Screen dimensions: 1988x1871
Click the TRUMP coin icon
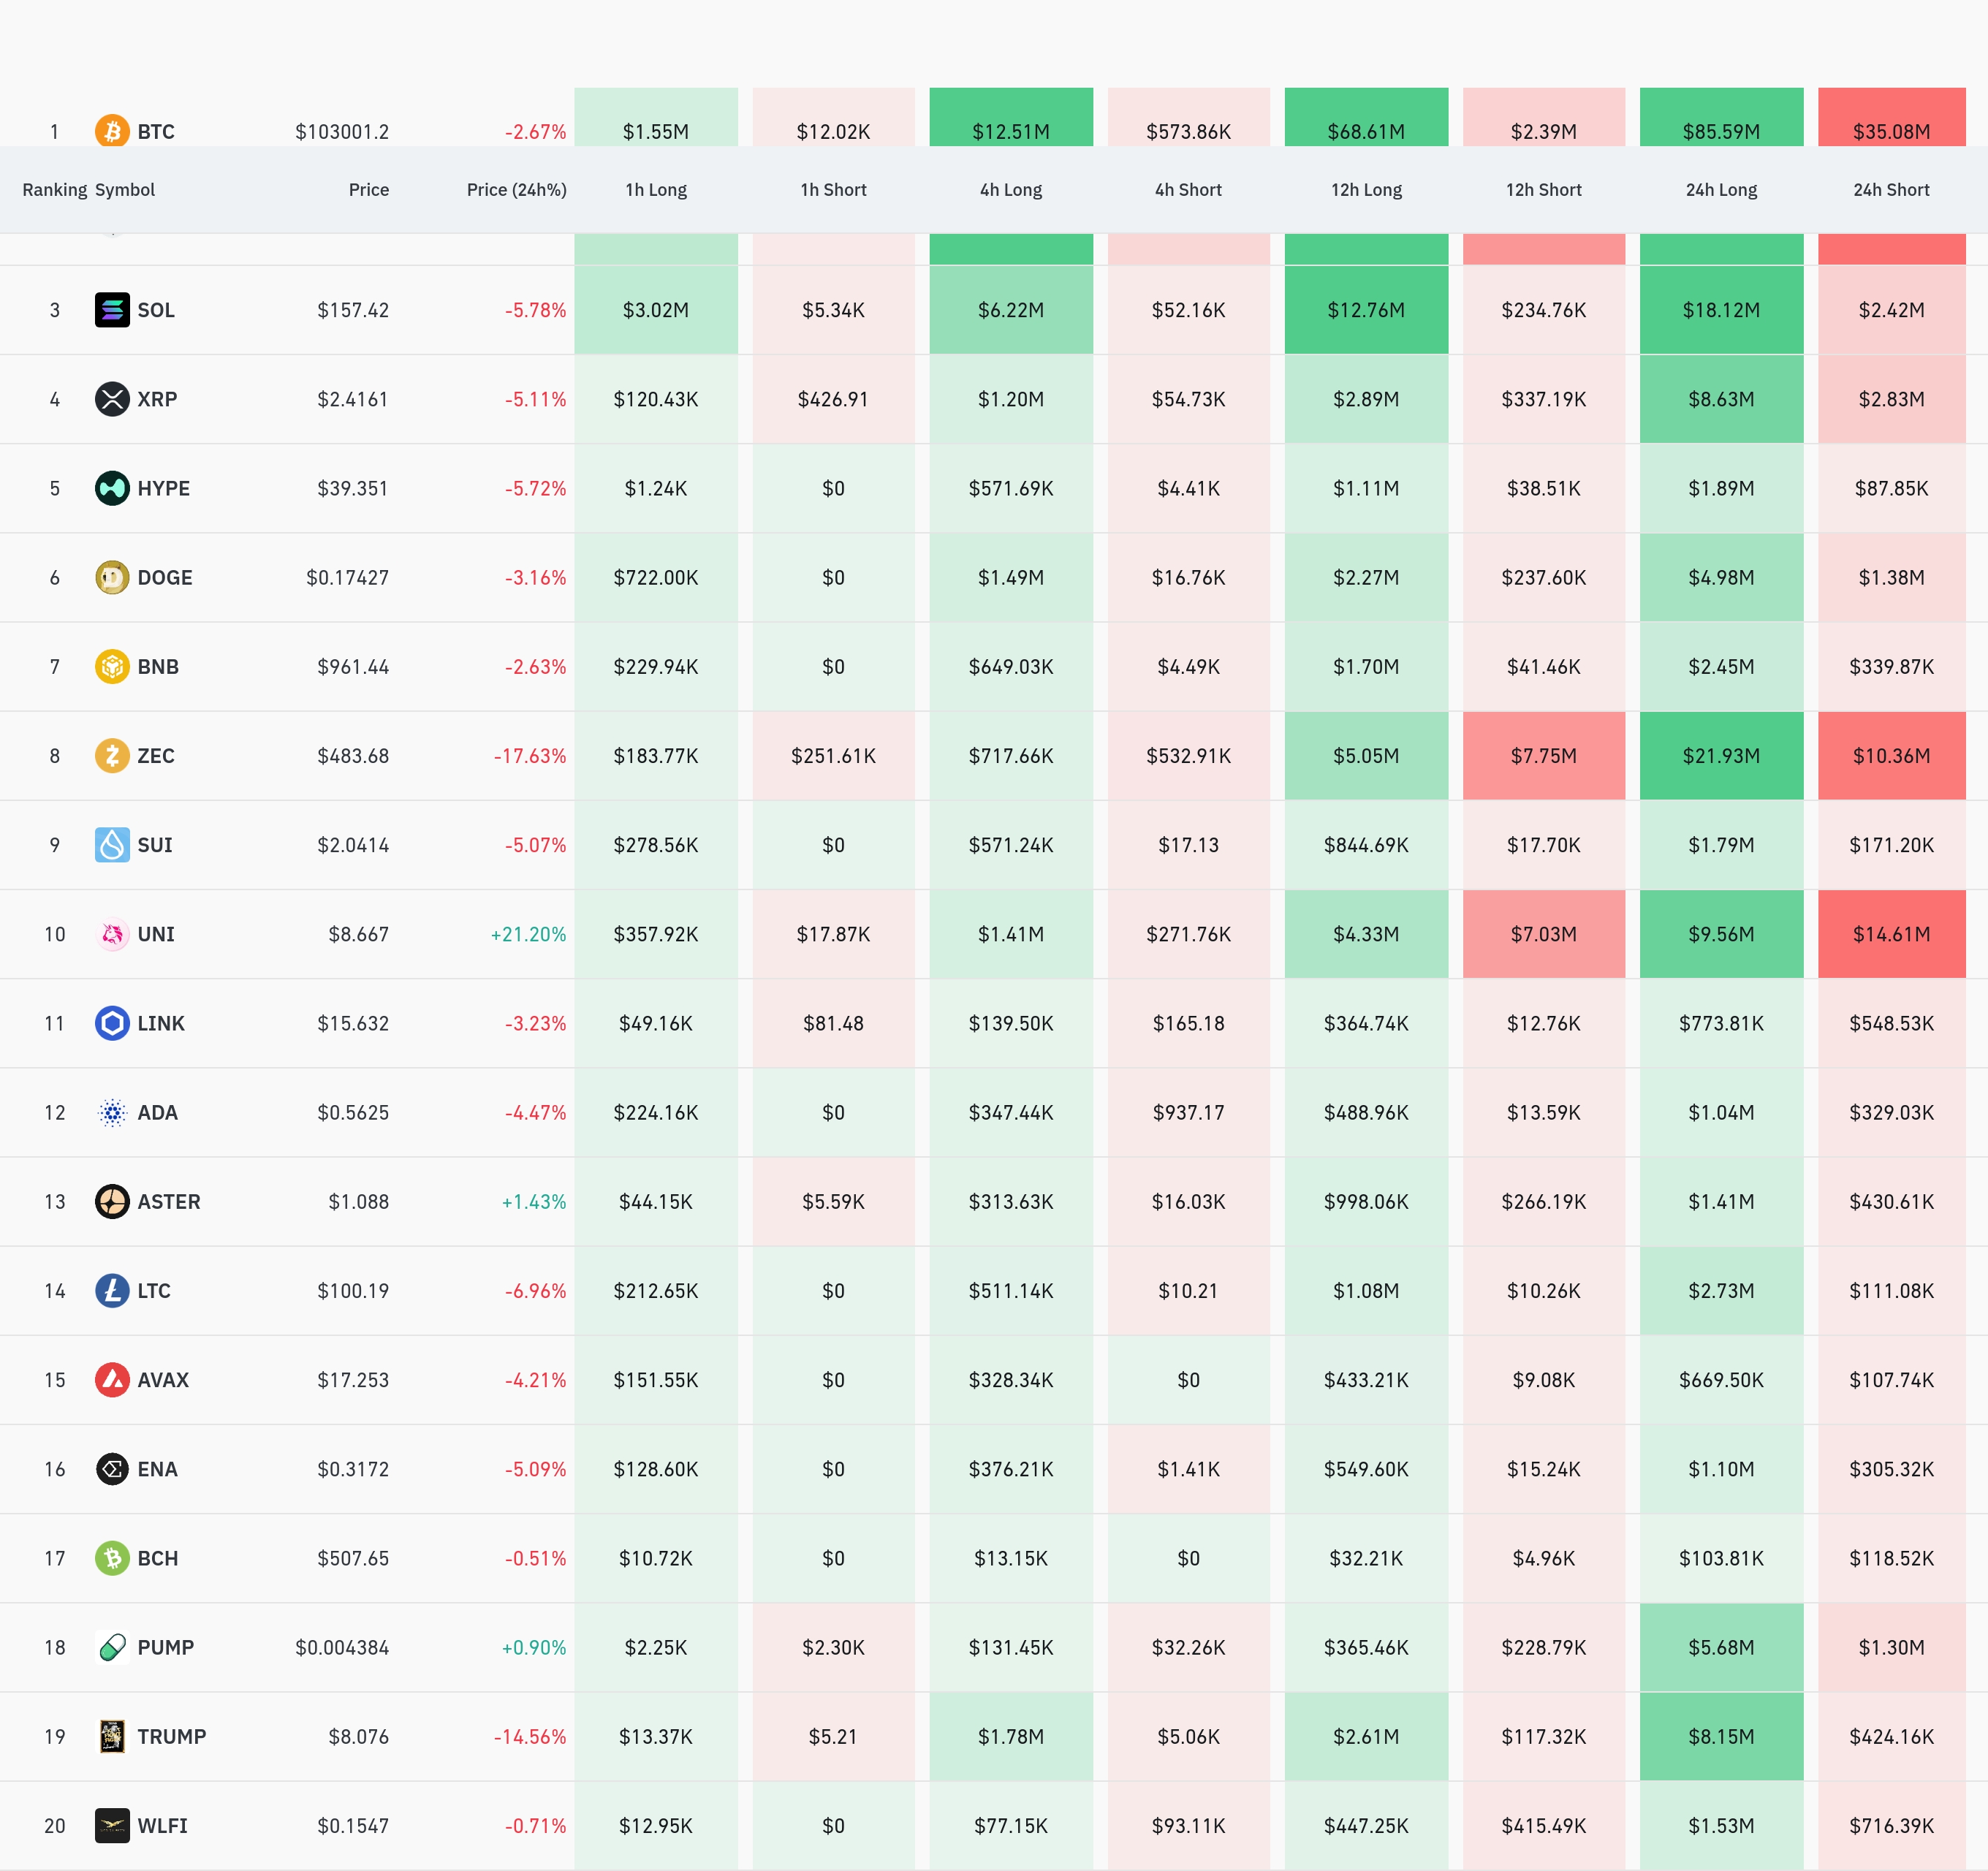[x=112, y=1737]
